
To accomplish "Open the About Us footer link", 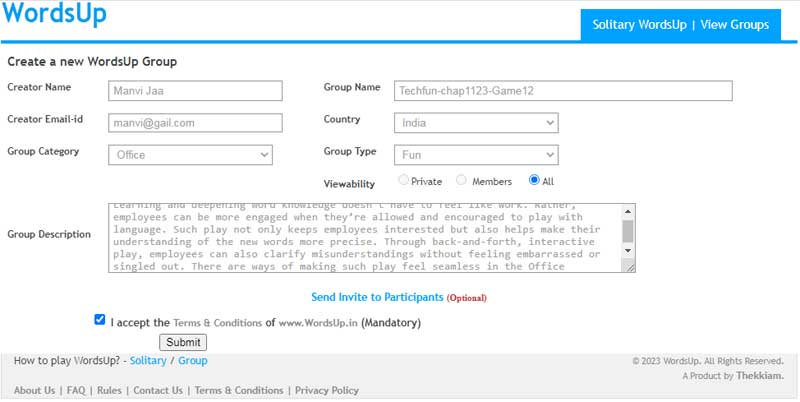I will pos(34,391).
